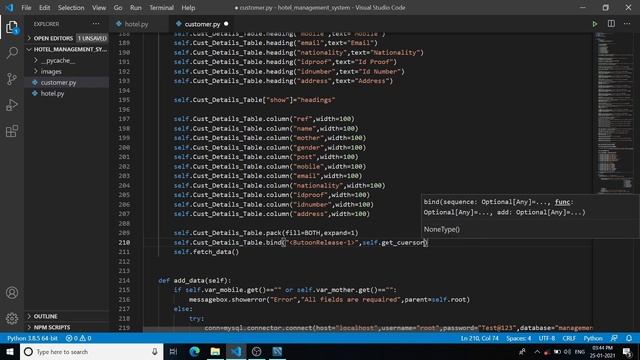Image resolution: width=640 pixels, height=360 pixels.
Task: Open the Accounts menu icon
Action: pyautogui.click(x=12, y=293)
